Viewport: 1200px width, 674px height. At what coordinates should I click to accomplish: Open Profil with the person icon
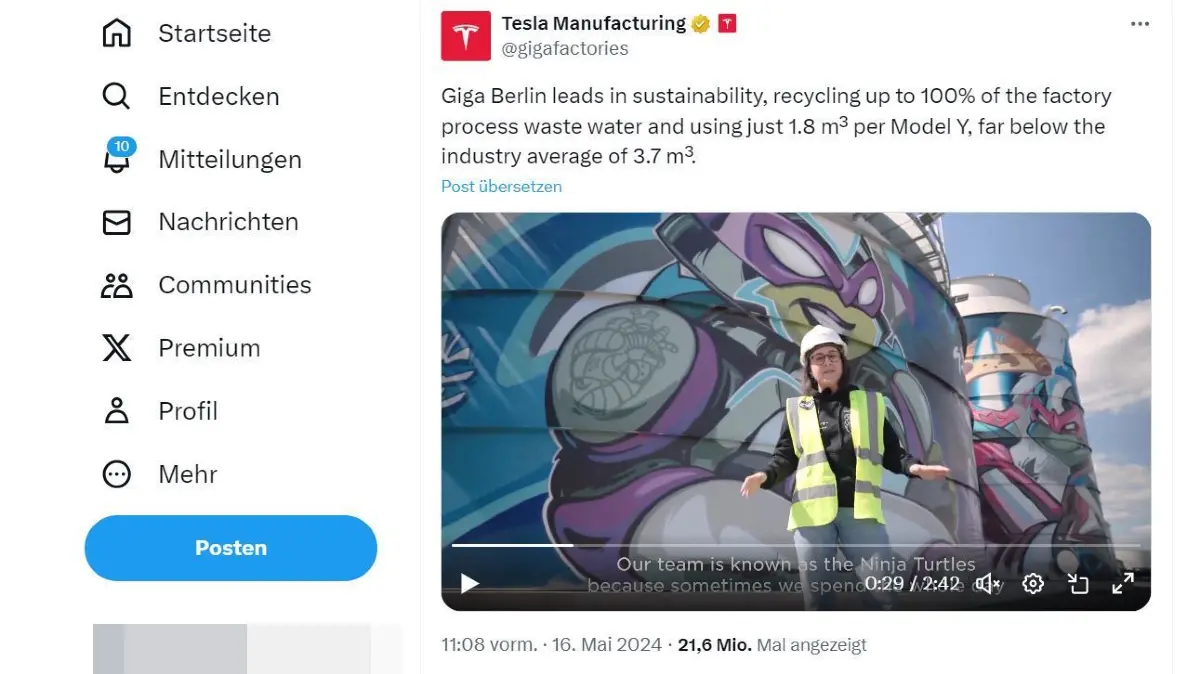pyautogui.click(x=116, y=411)
